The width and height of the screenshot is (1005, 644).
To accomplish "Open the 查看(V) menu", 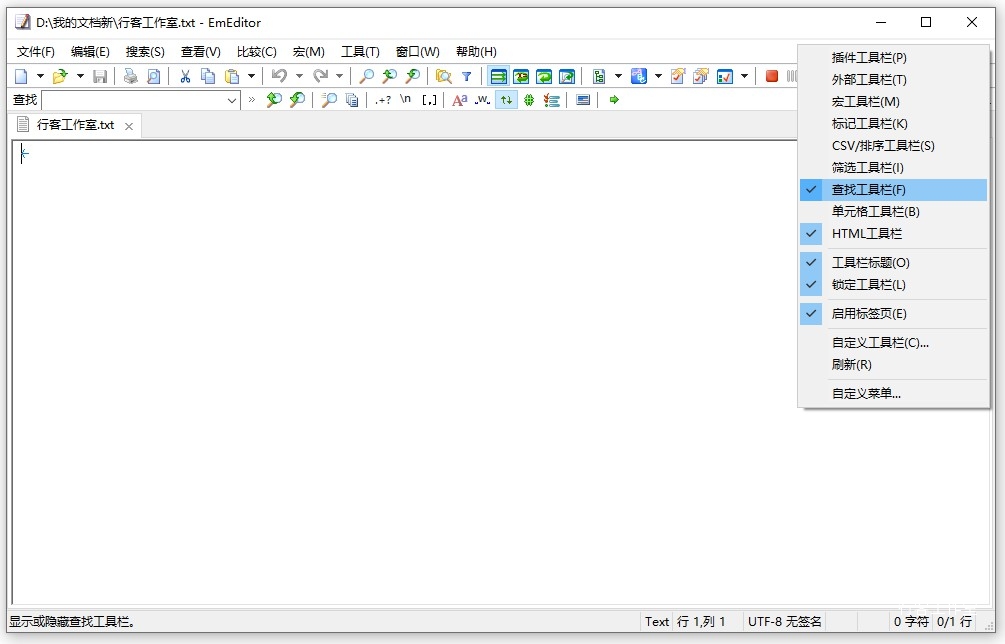I will 201,52.
